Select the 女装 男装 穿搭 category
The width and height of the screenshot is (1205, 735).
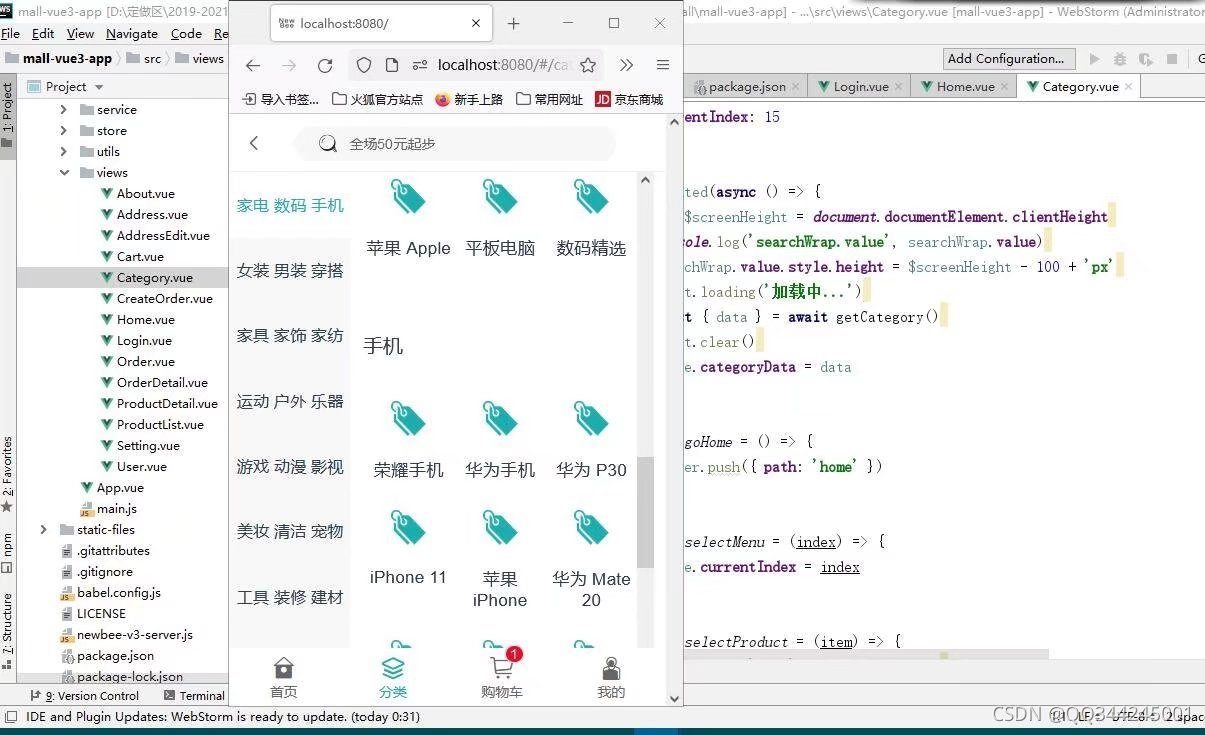click(x=290, y=271)
